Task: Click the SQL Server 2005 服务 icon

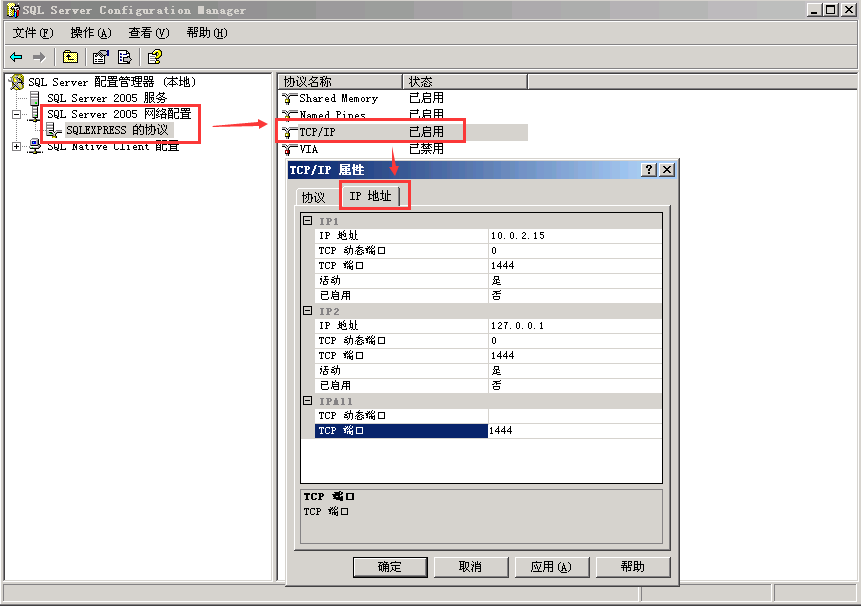Action: pos(35,98)
